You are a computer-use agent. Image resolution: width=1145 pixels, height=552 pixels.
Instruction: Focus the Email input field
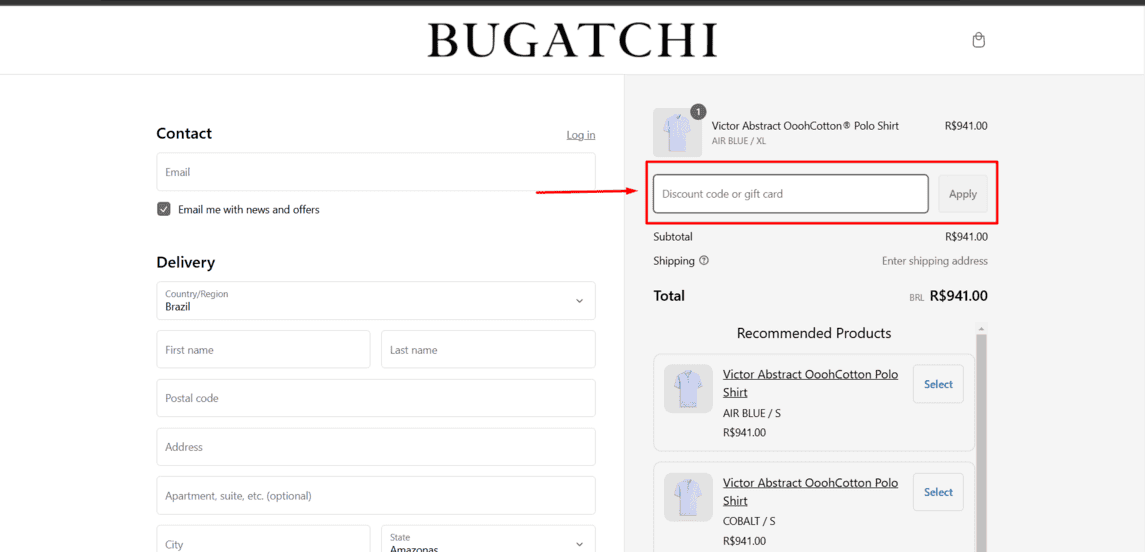point(376,172)
